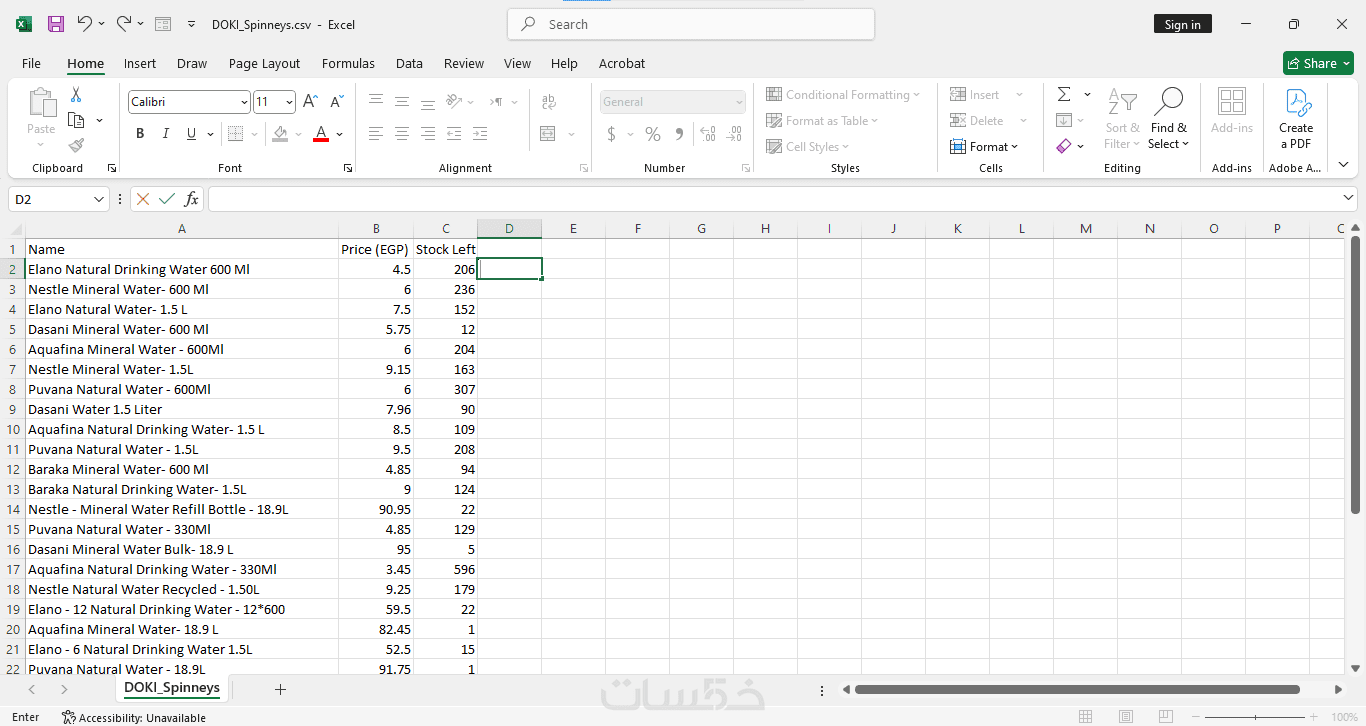Activate the Format Painter brush
1366x726 pixels.
(76, 146)
